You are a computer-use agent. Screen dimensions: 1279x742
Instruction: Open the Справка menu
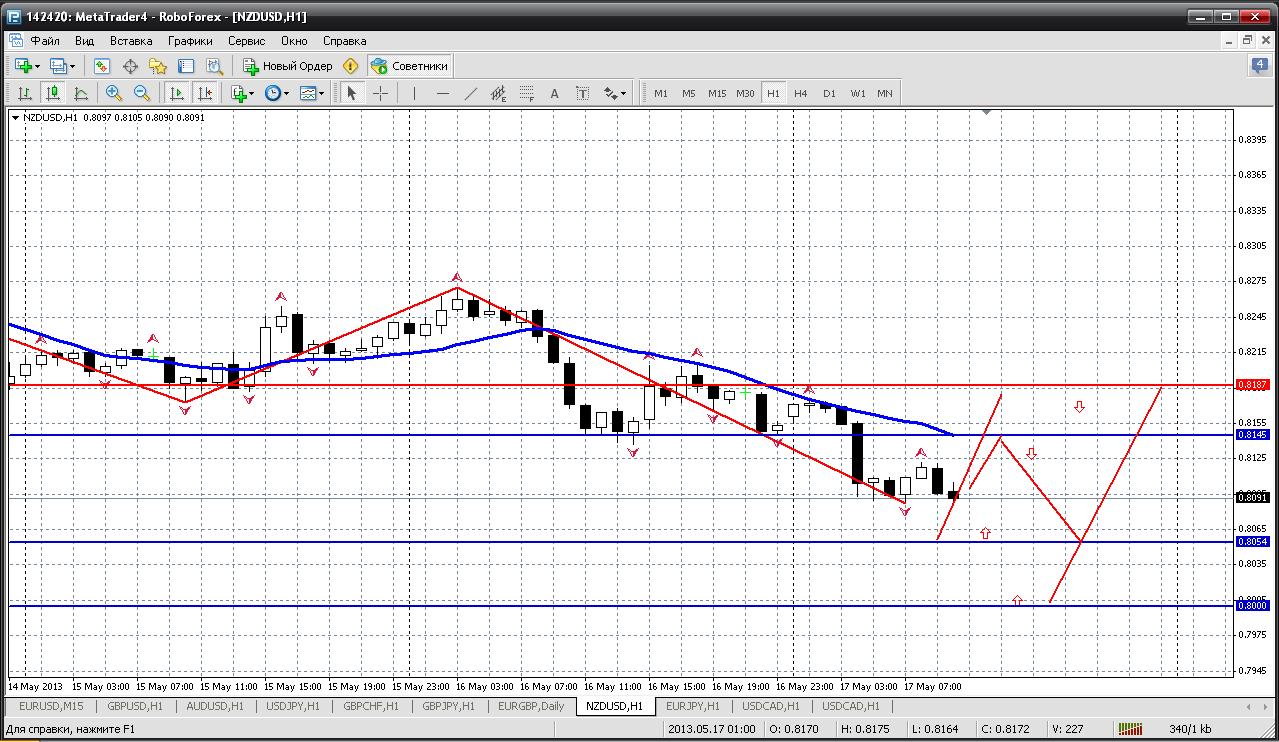tap(344, 41)
